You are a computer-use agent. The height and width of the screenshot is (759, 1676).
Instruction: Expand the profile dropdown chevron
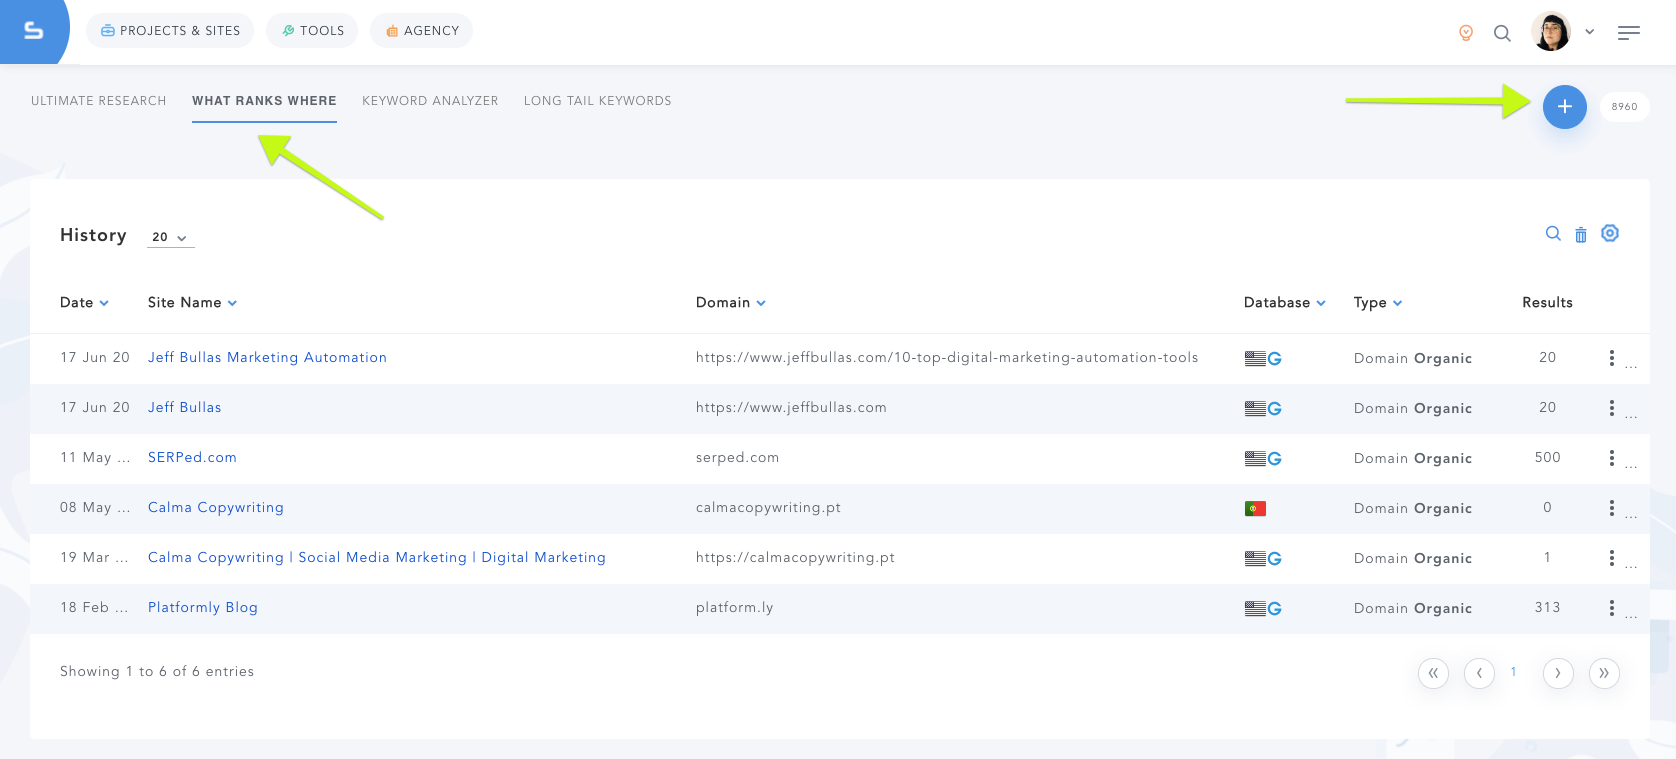tap(1589, 32)
